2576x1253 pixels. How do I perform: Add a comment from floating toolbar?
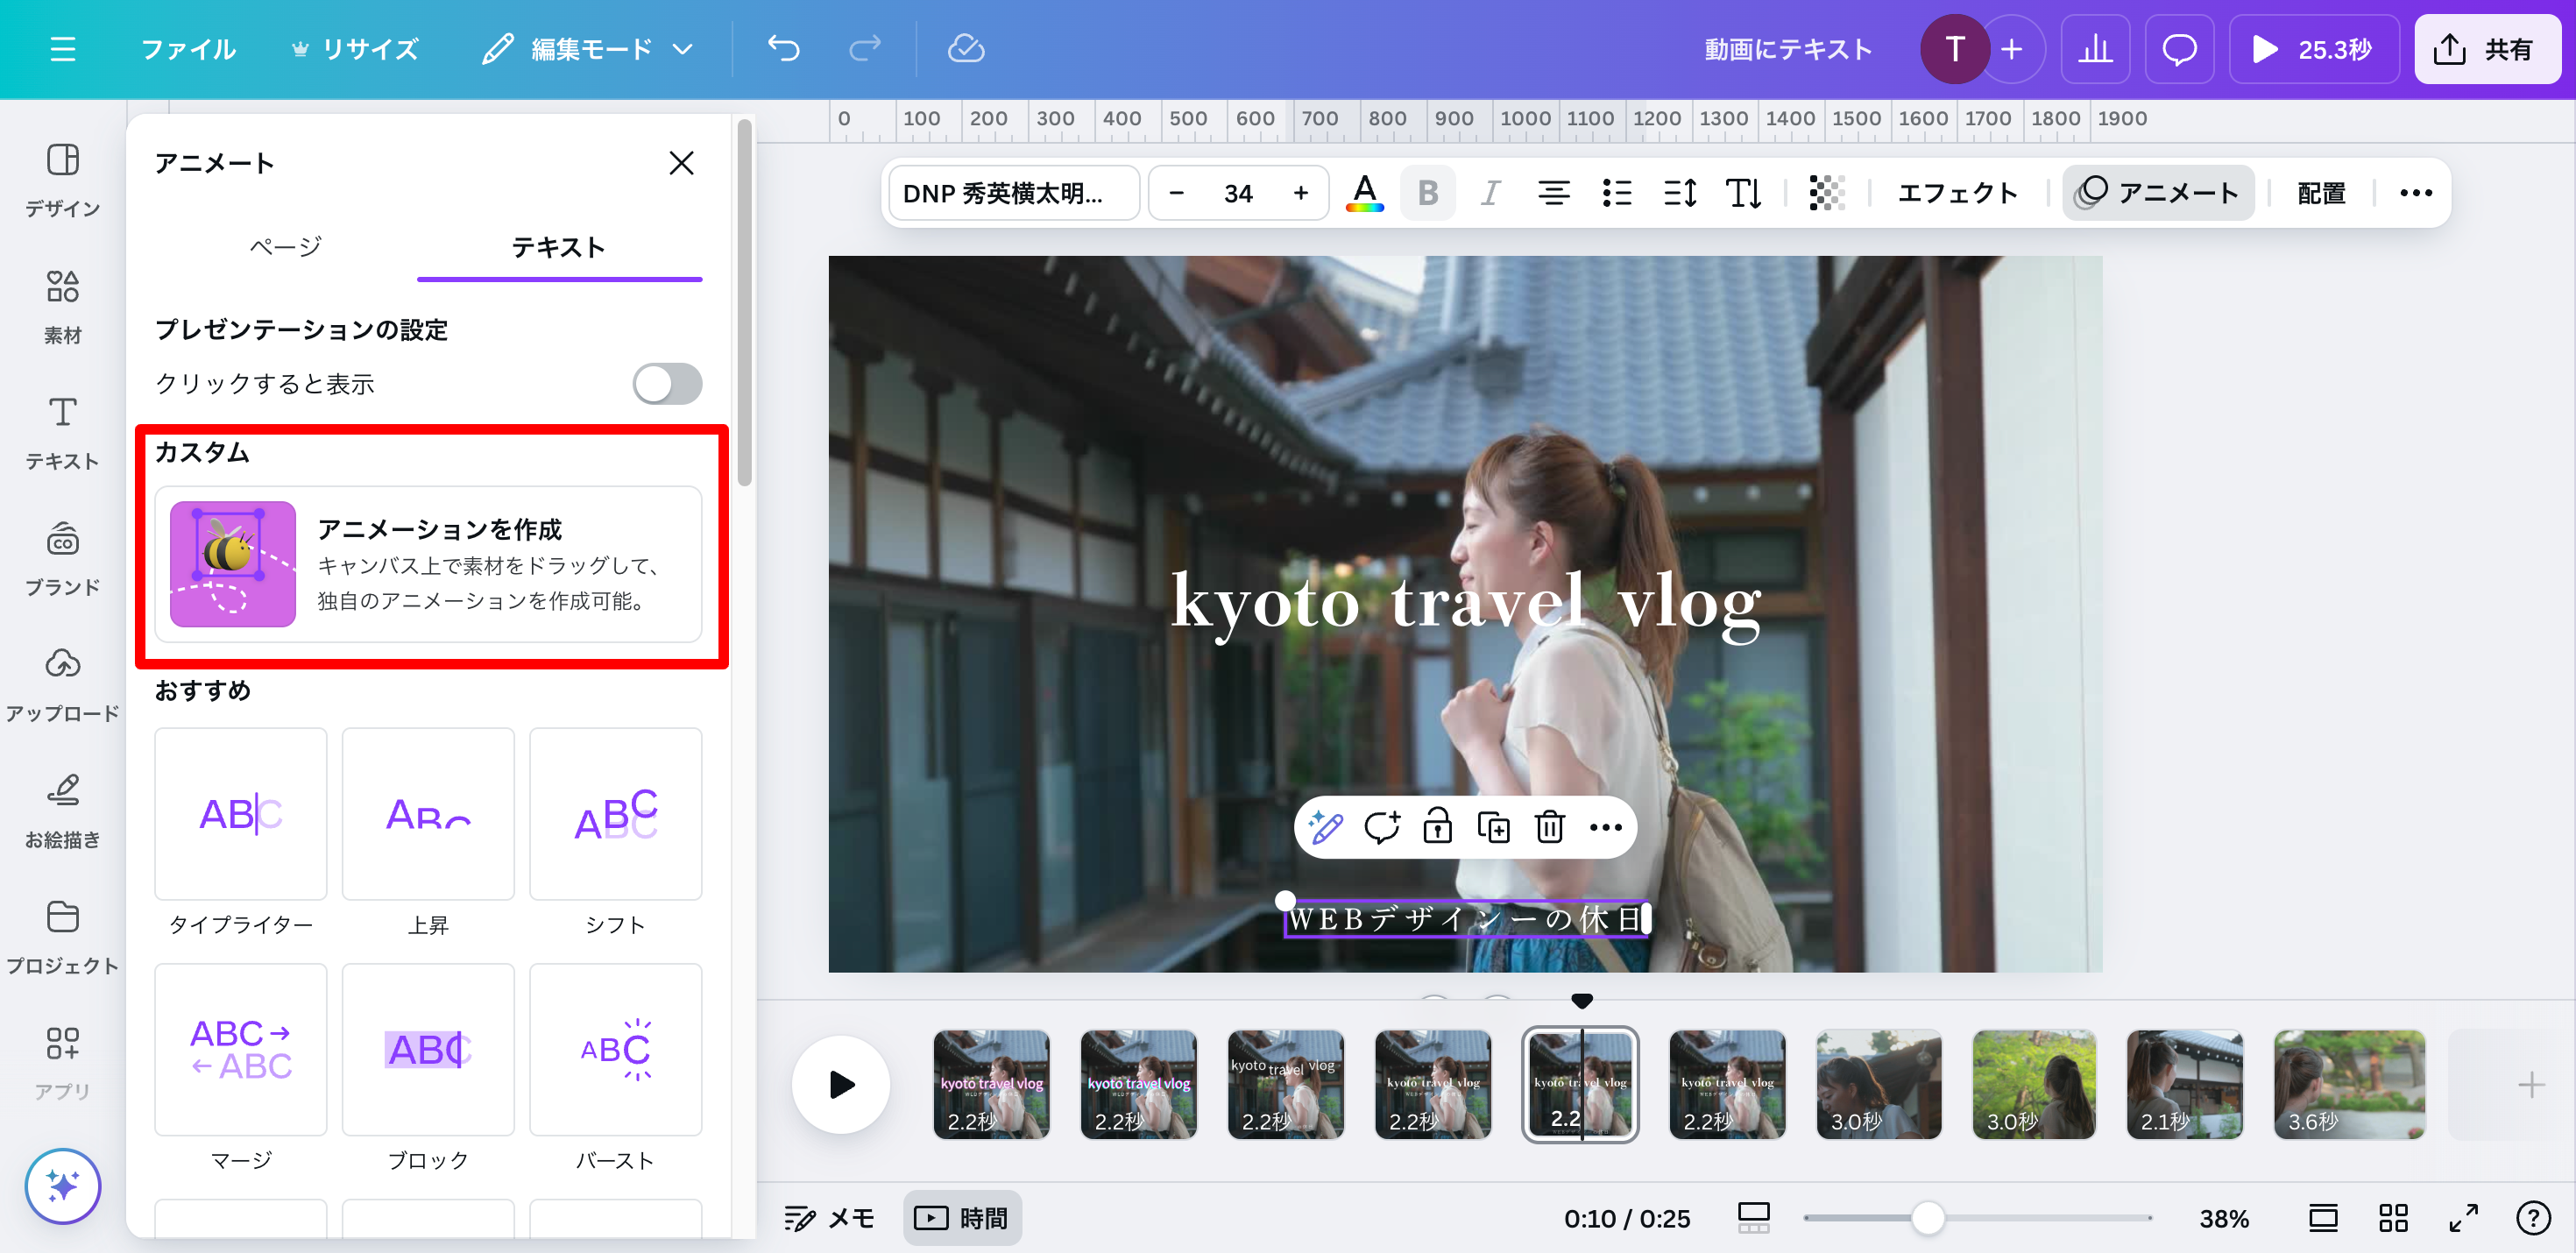click(1382, 827)
